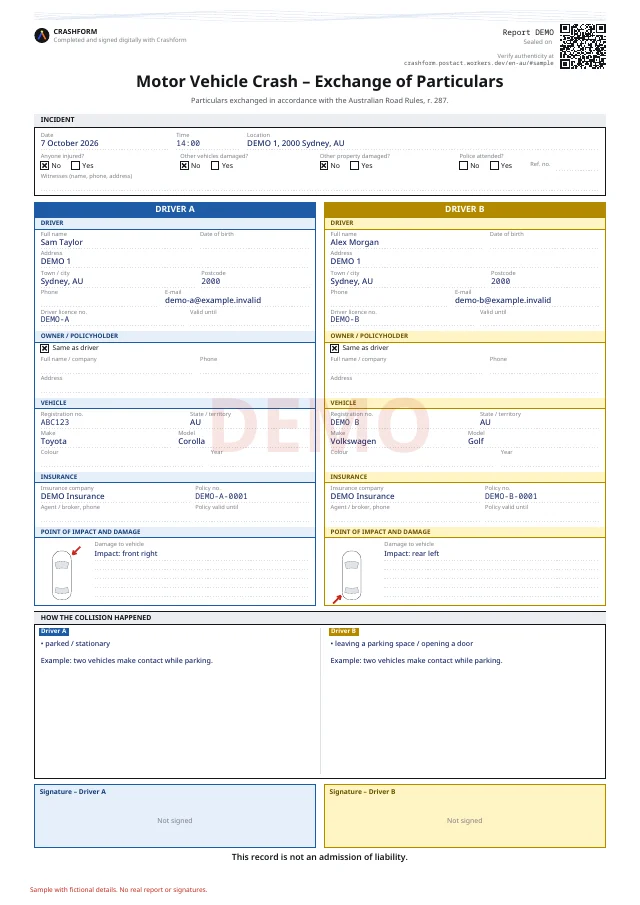Click the 'Driver A' collision tag

pyautogui.click(x=54, y=631)
